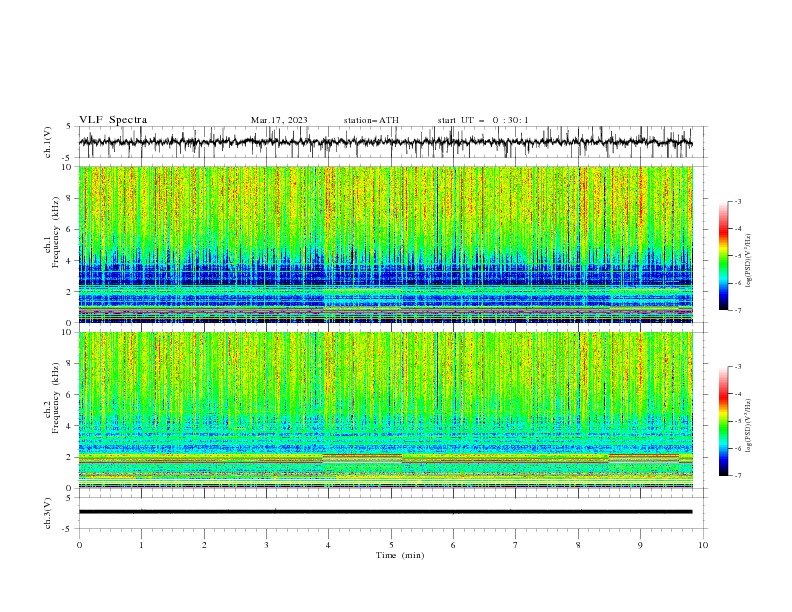Click the "station=ATH" header label

(371, 120)
